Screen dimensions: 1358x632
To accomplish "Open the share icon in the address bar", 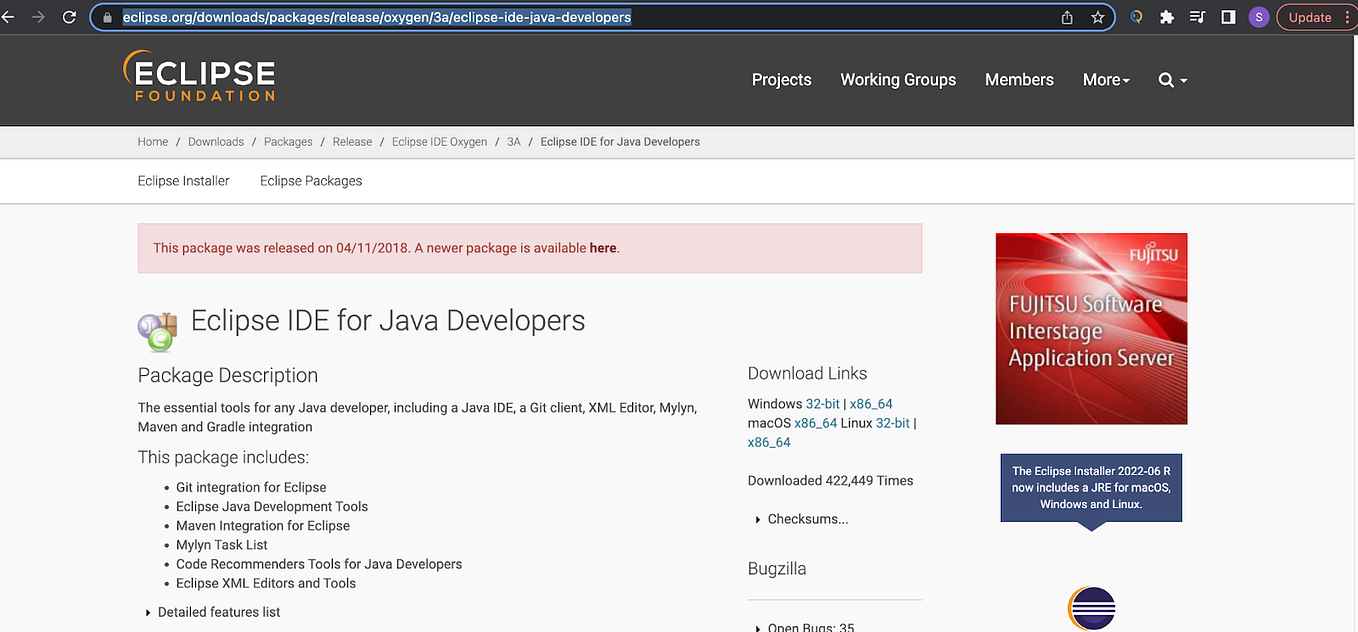I will point(1066,16).
